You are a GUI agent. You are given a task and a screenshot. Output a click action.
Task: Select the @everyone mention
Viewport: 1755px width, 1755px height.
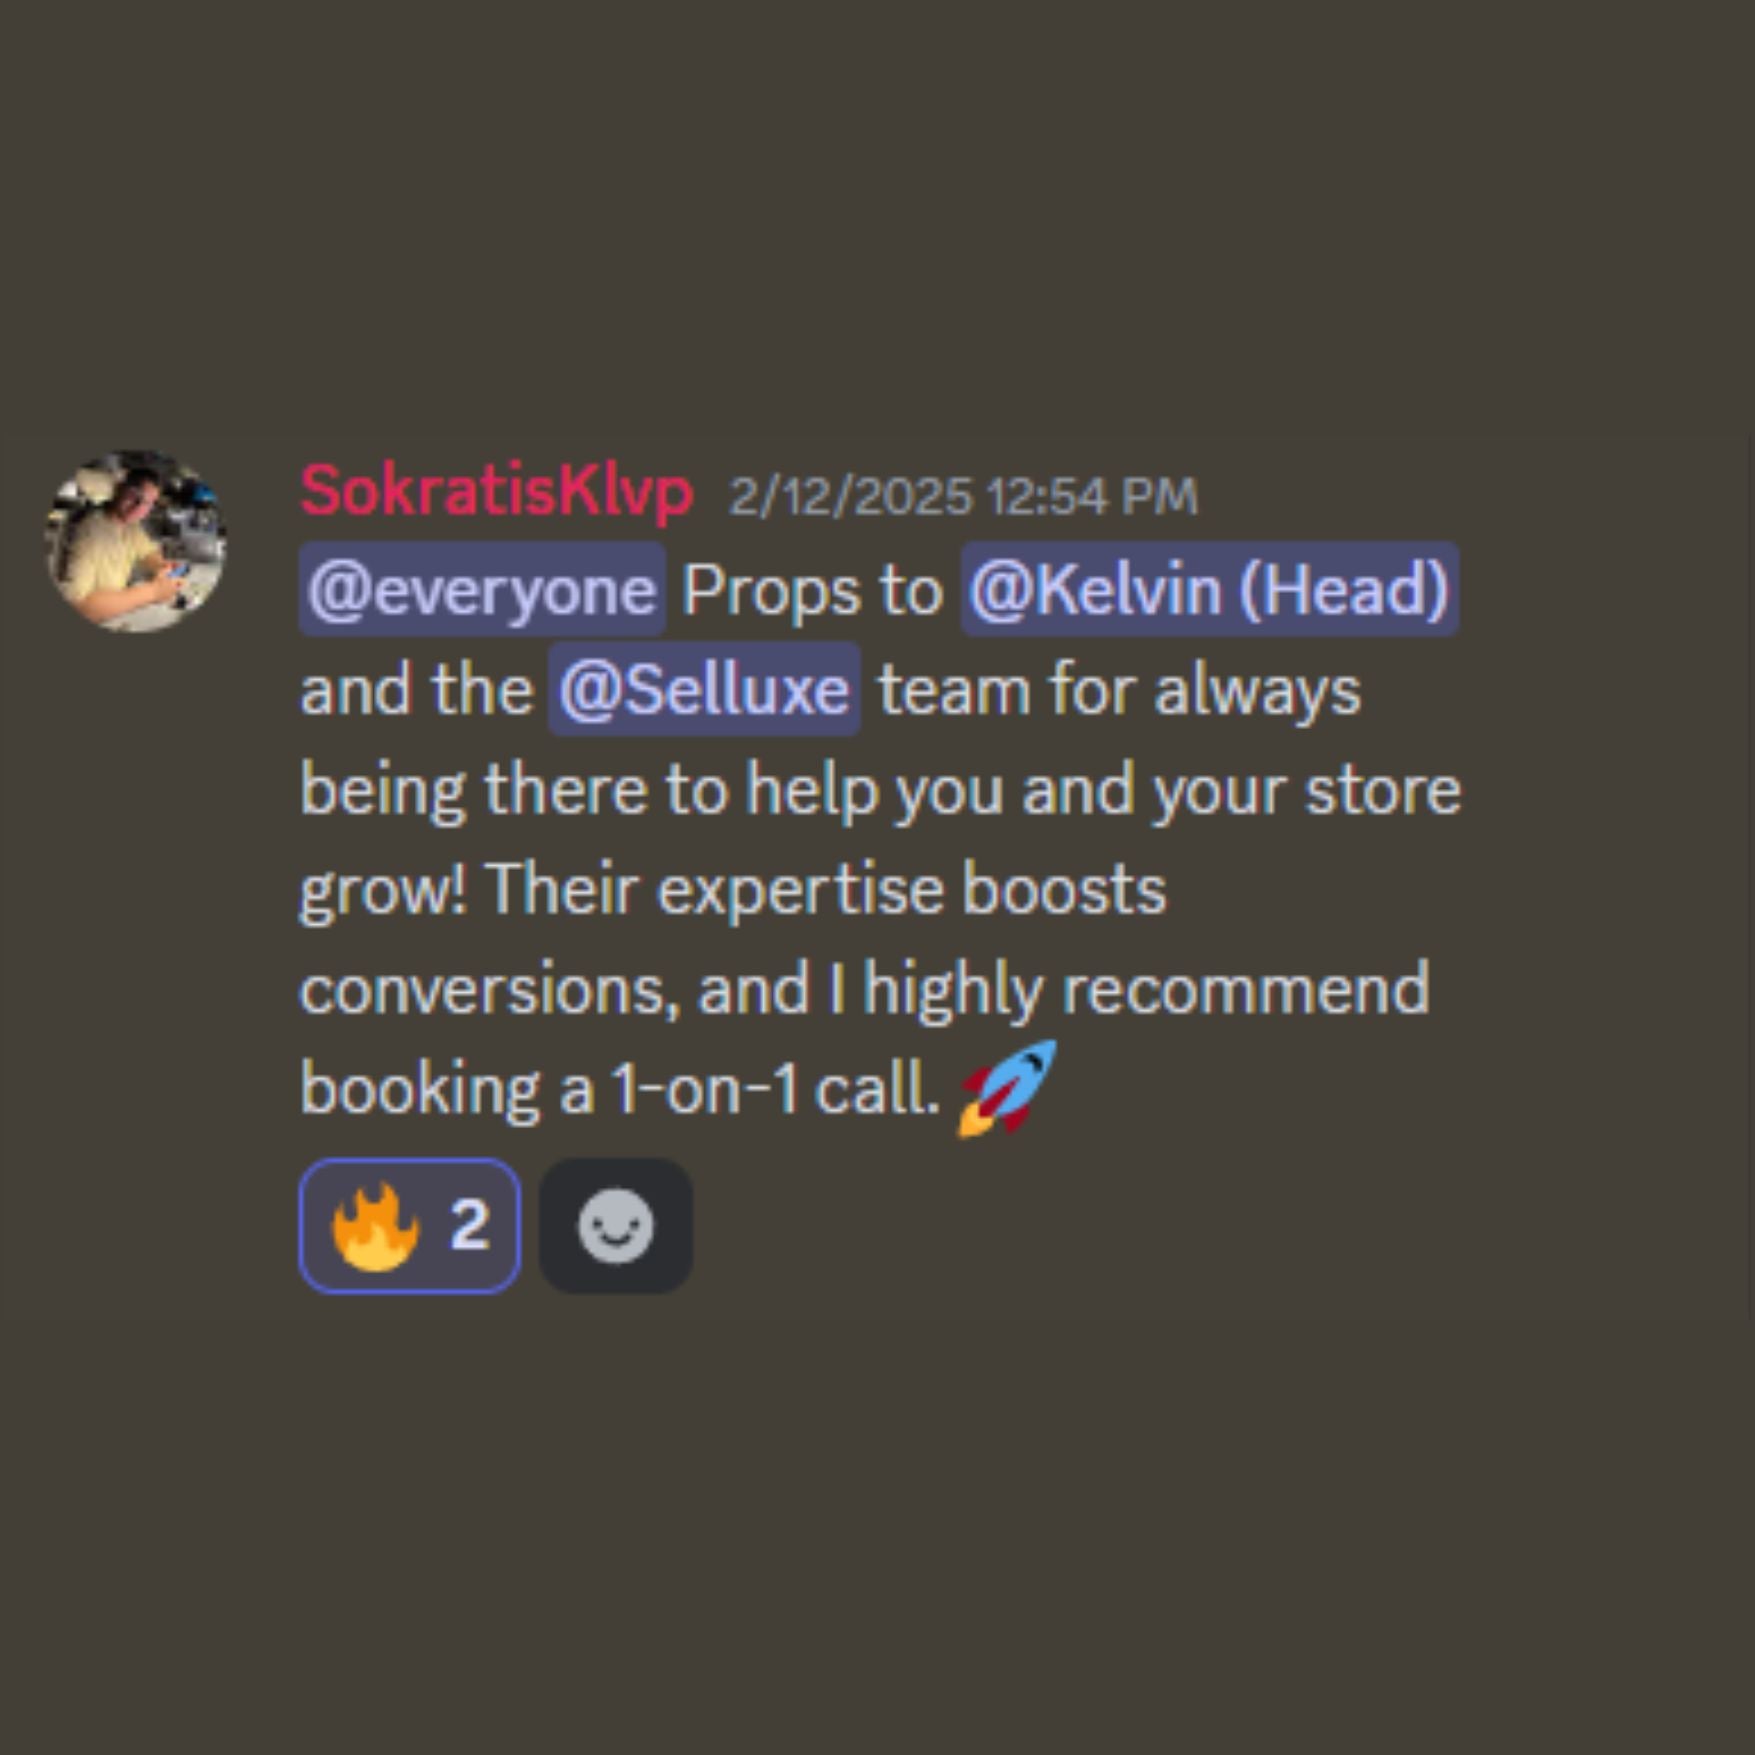click(482, 590)
